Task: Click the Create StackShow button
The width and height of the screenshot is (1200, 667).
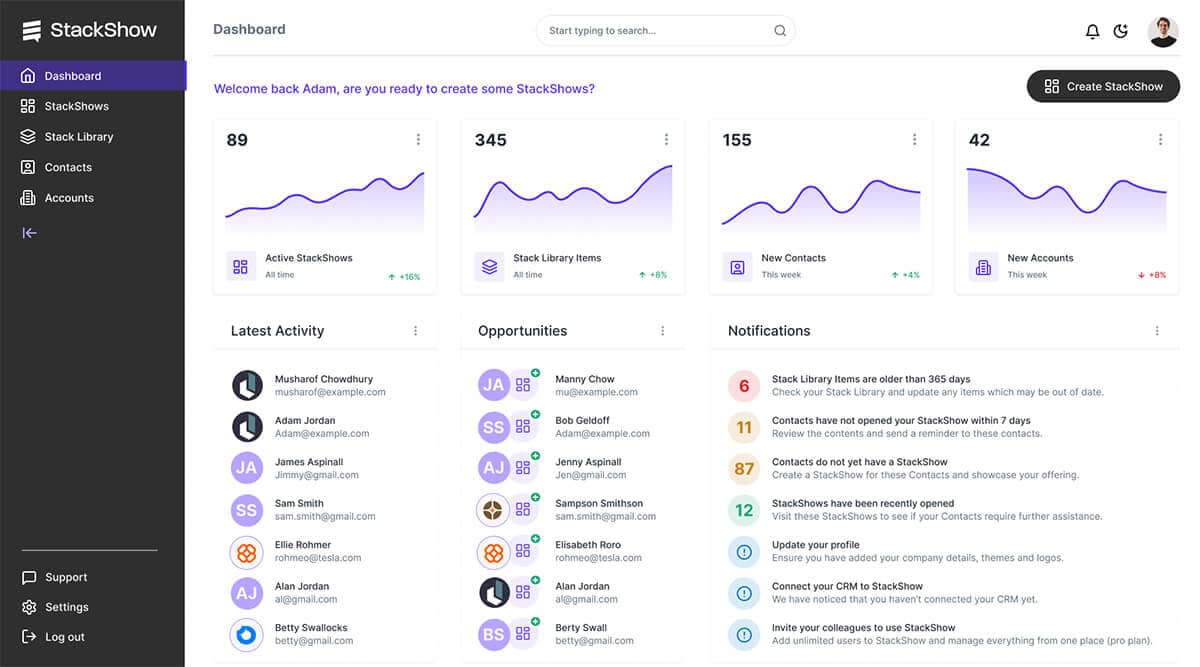Action: [1103, 86]
